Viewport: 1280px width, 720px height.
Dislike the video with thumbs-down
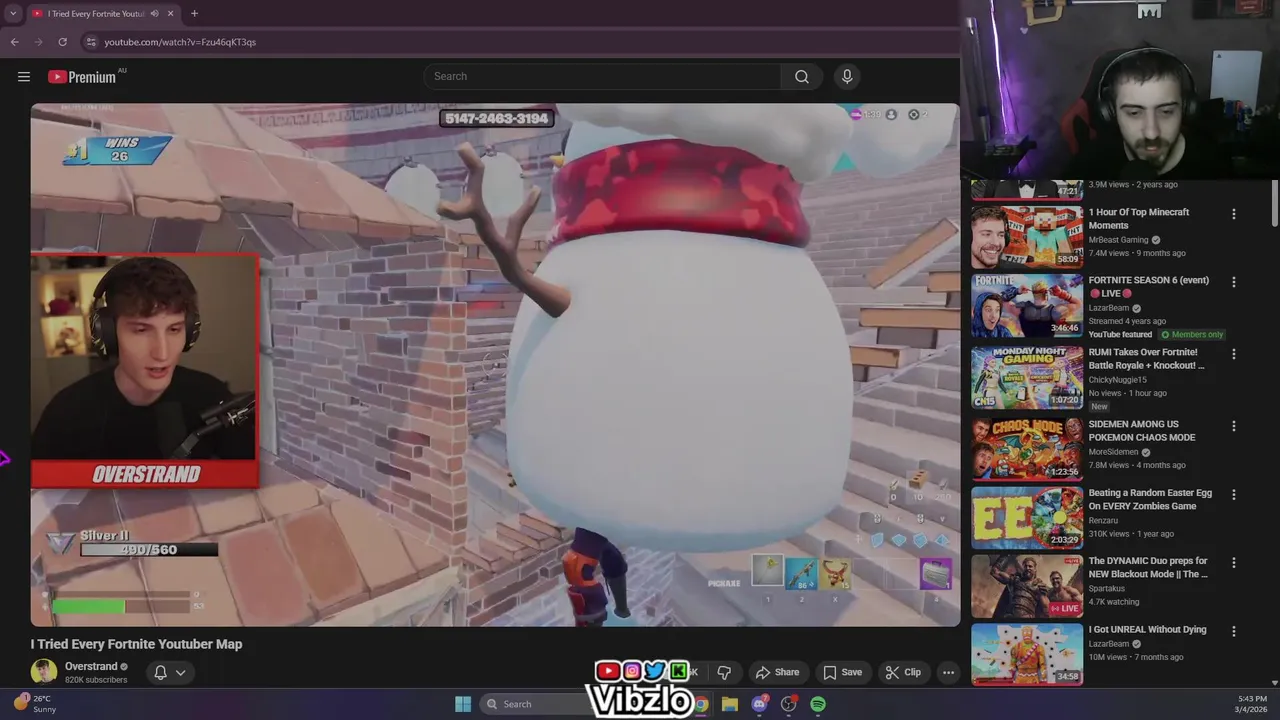pyautogui.click(x=724, y=672)
